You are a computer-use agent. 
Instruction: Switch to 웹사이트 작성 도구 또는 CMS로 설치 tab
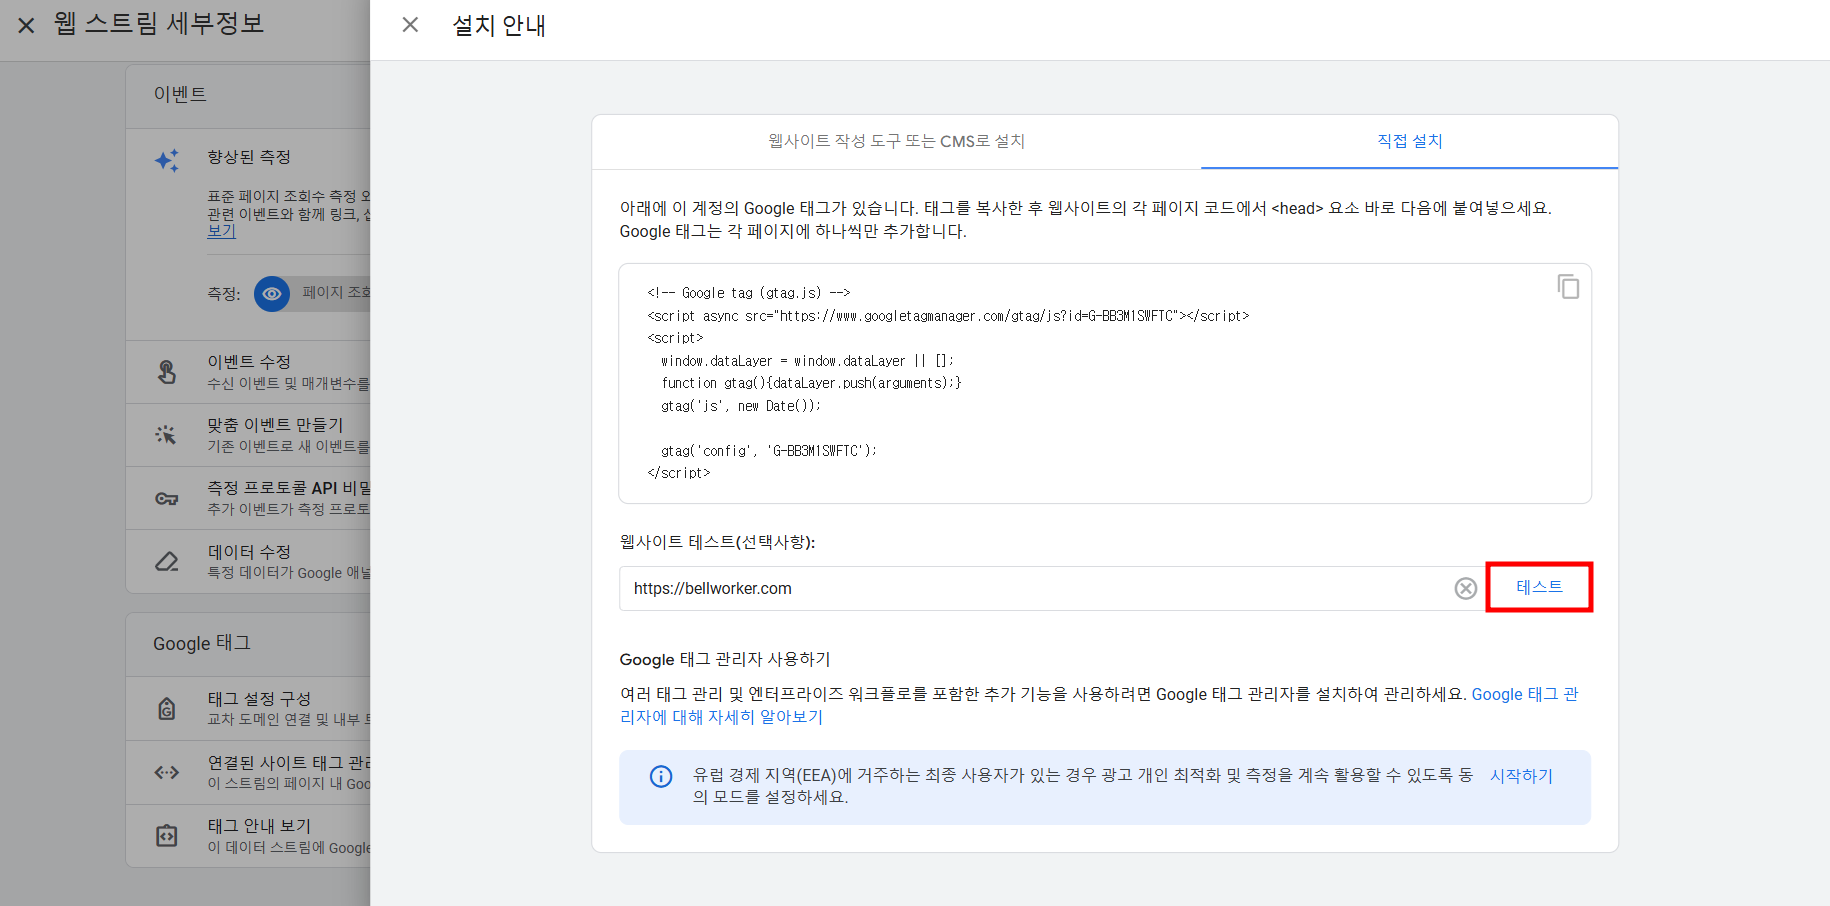coord(896,141)
